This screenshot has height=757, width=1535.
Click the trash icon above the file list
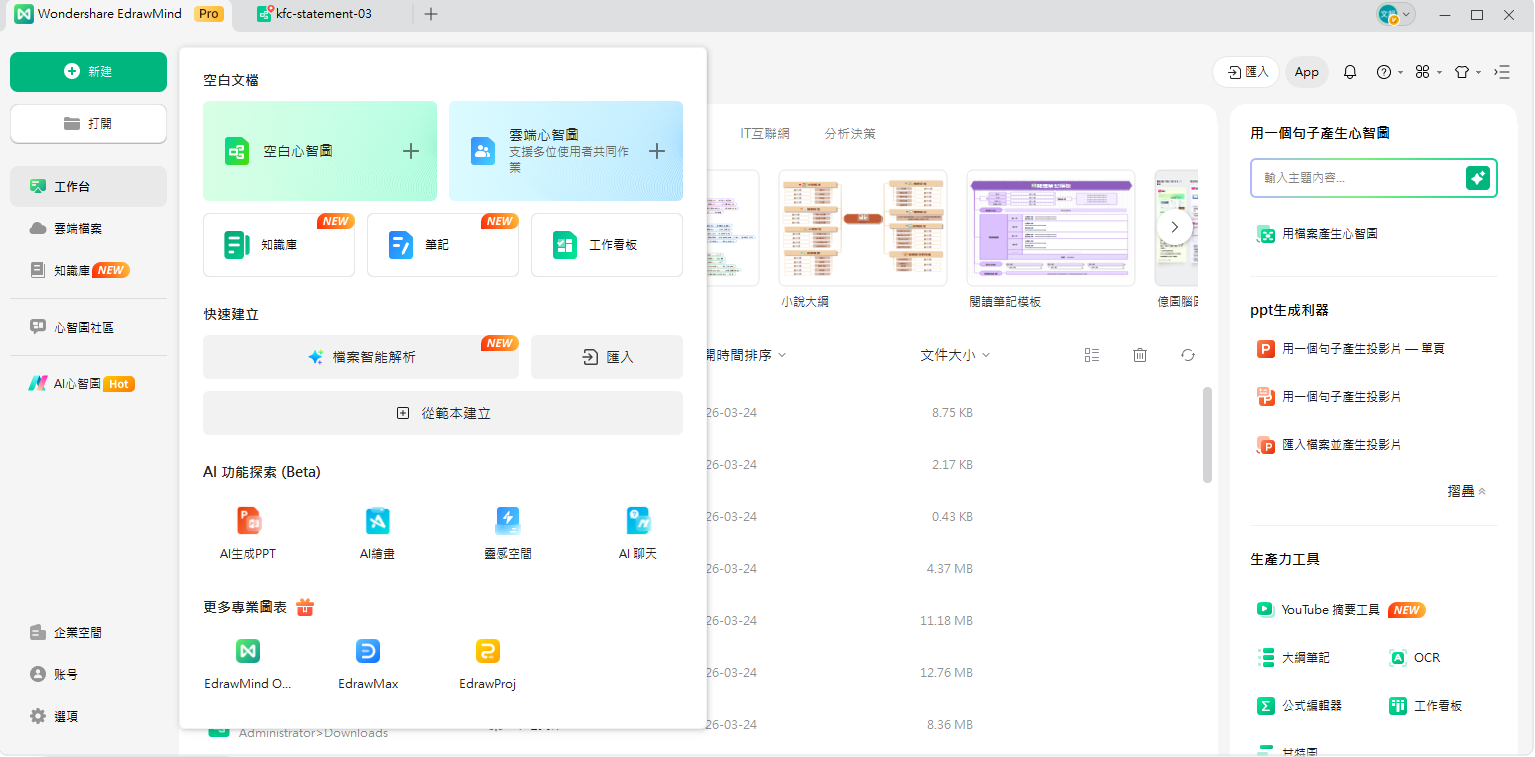pos(1139,354)
